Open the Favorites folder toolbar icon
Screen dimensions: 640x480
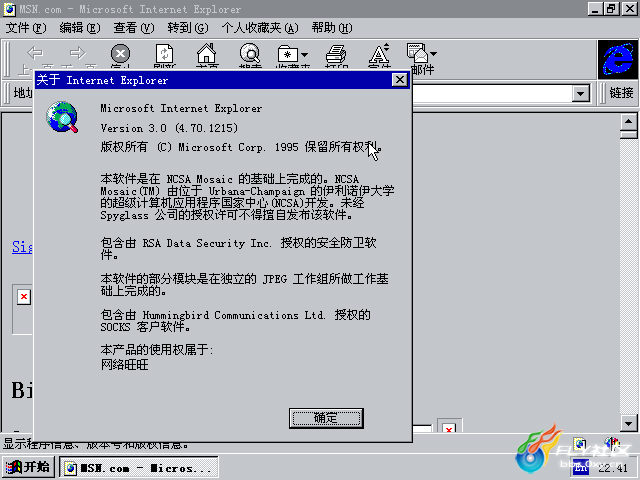coord(288,53)
